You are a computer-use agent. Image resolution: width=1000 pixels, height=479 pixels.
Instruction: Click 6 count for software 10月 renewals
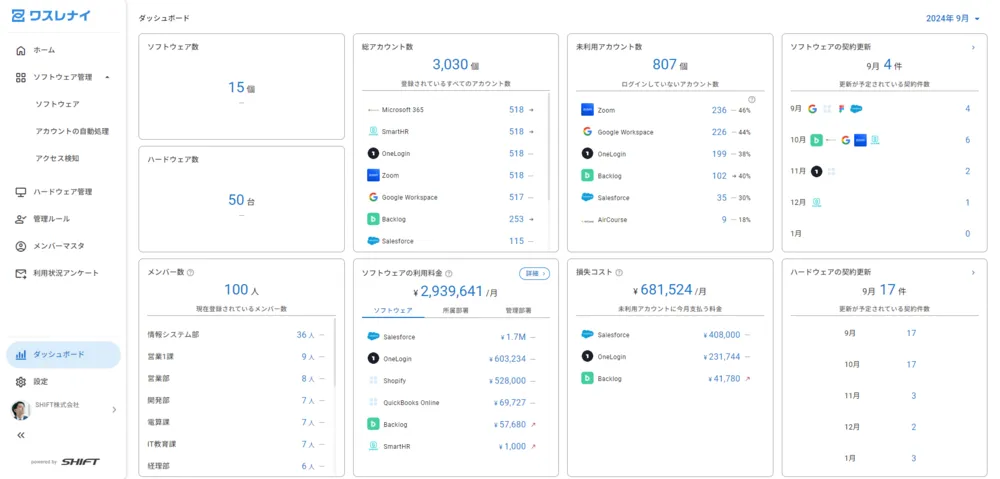967,140
